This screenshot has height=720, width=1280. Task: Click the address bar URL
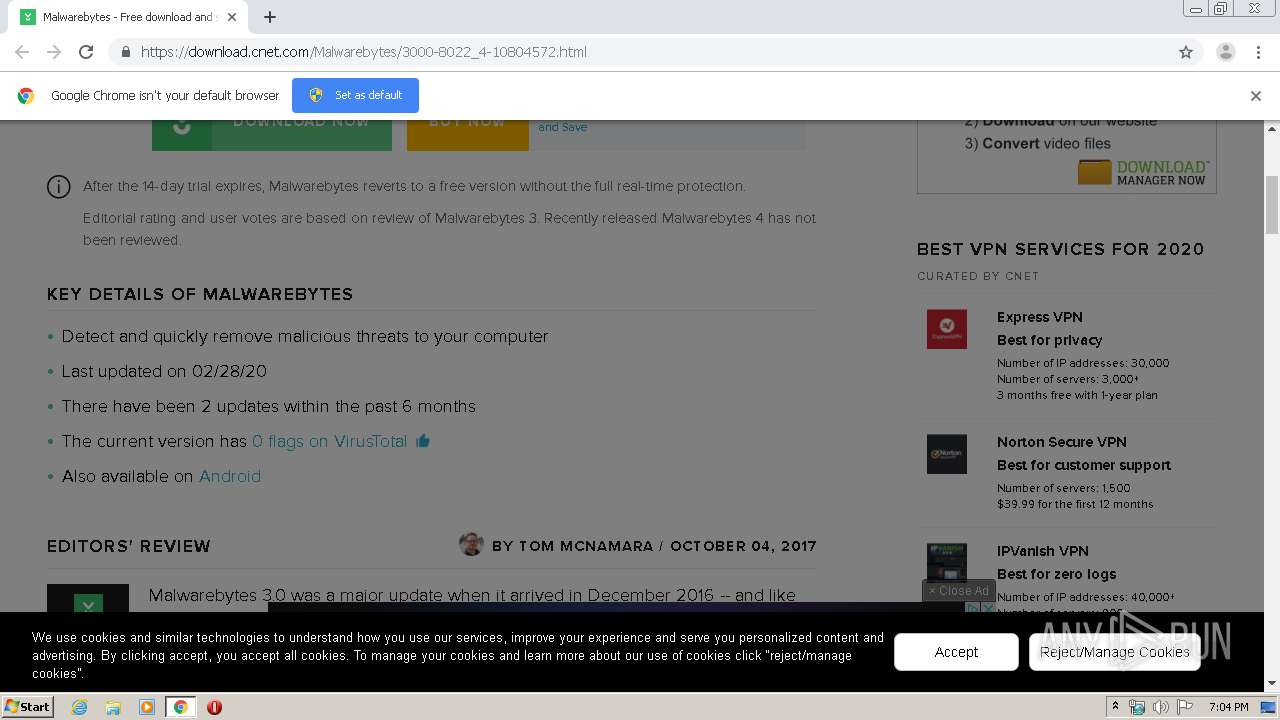coord(364,52)
